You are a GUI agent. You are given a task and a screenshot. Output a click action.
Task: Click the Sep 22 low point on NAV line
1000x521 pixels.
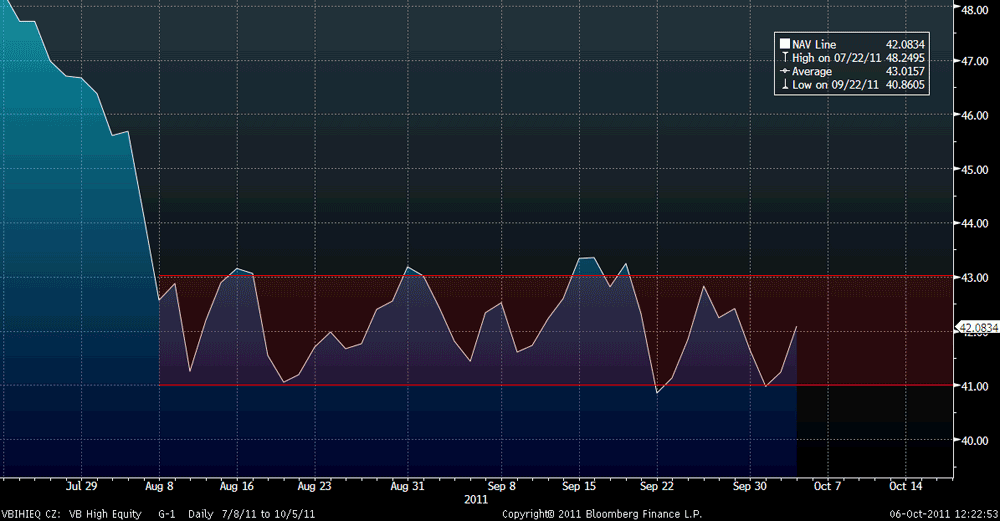[x=658, y=392]
